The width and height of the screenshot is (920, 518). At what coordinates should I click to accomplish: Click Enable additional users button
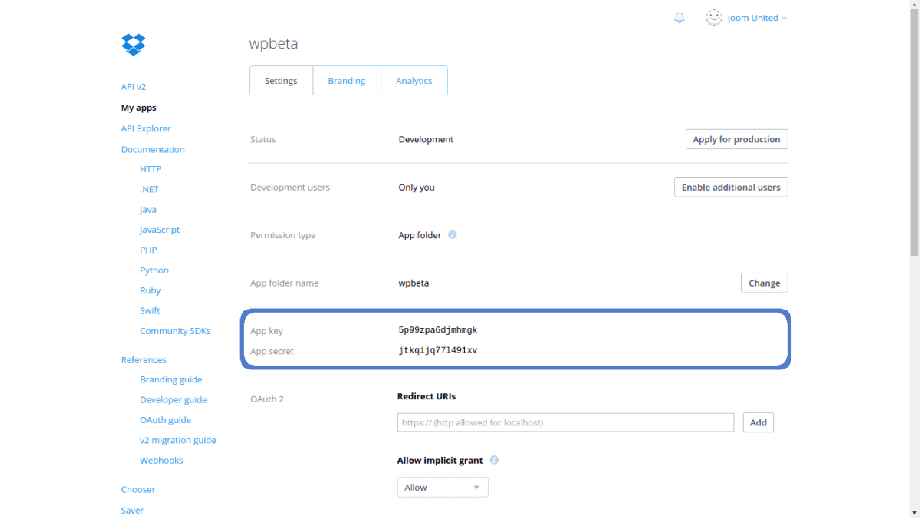(x=730, y=187)
